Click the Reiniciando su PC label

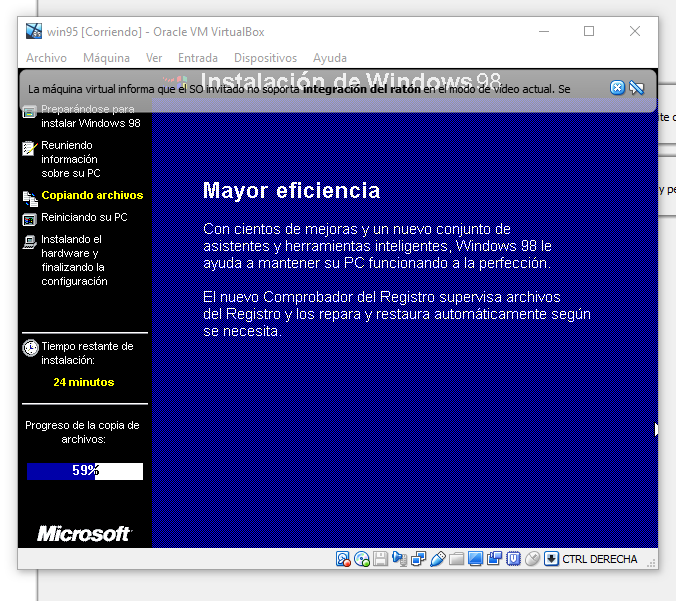click(x=84, y=217)
